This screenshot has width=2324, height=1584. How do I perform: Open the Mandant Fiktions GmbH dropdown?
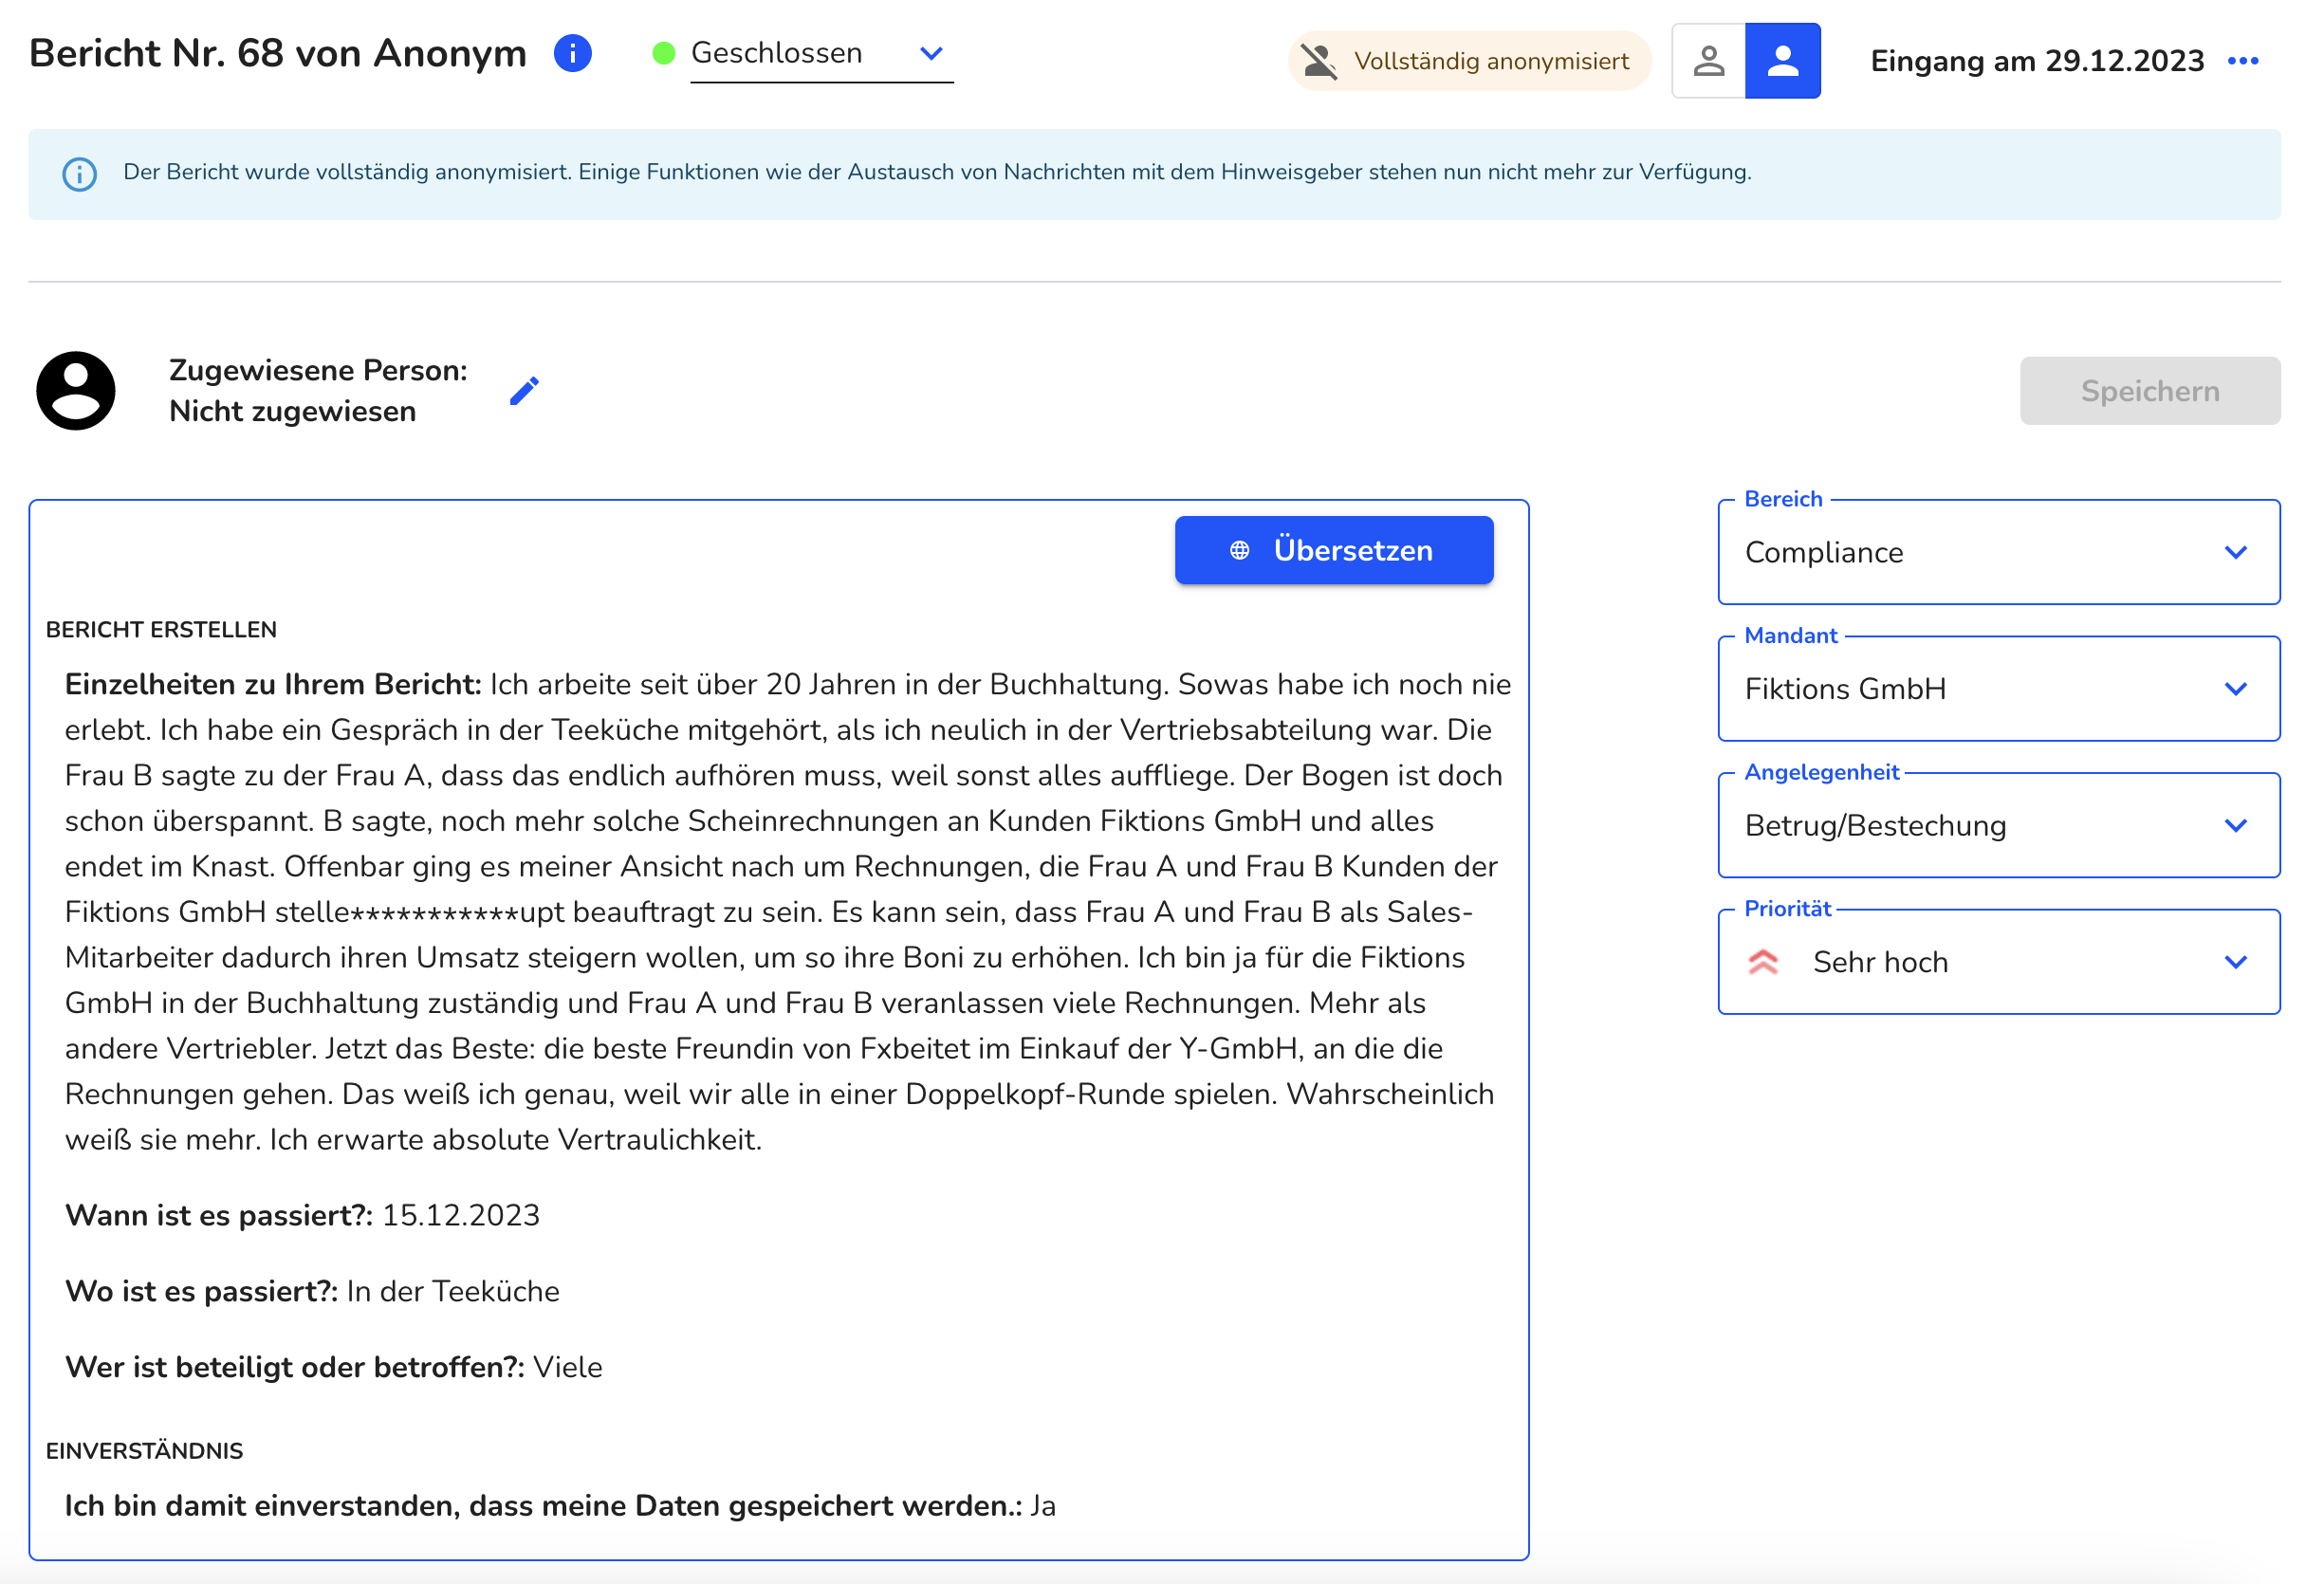tap(1998, 689)
